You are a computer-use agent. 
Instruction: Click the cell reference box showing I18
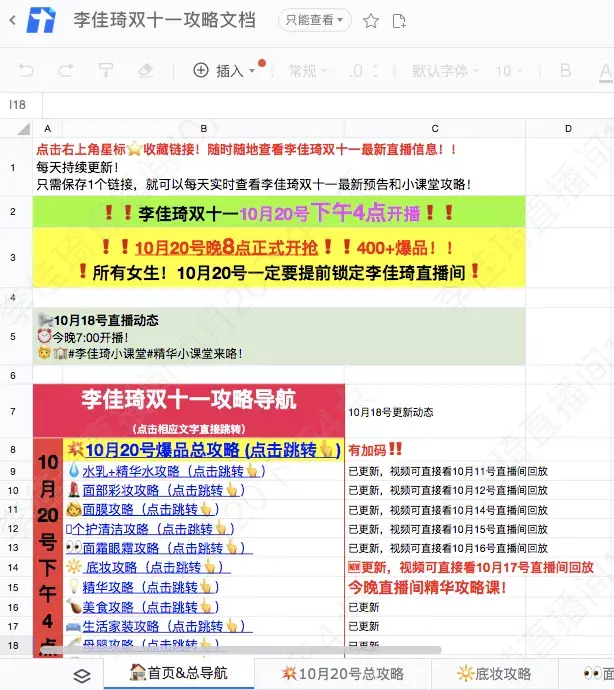pos(18,104)
